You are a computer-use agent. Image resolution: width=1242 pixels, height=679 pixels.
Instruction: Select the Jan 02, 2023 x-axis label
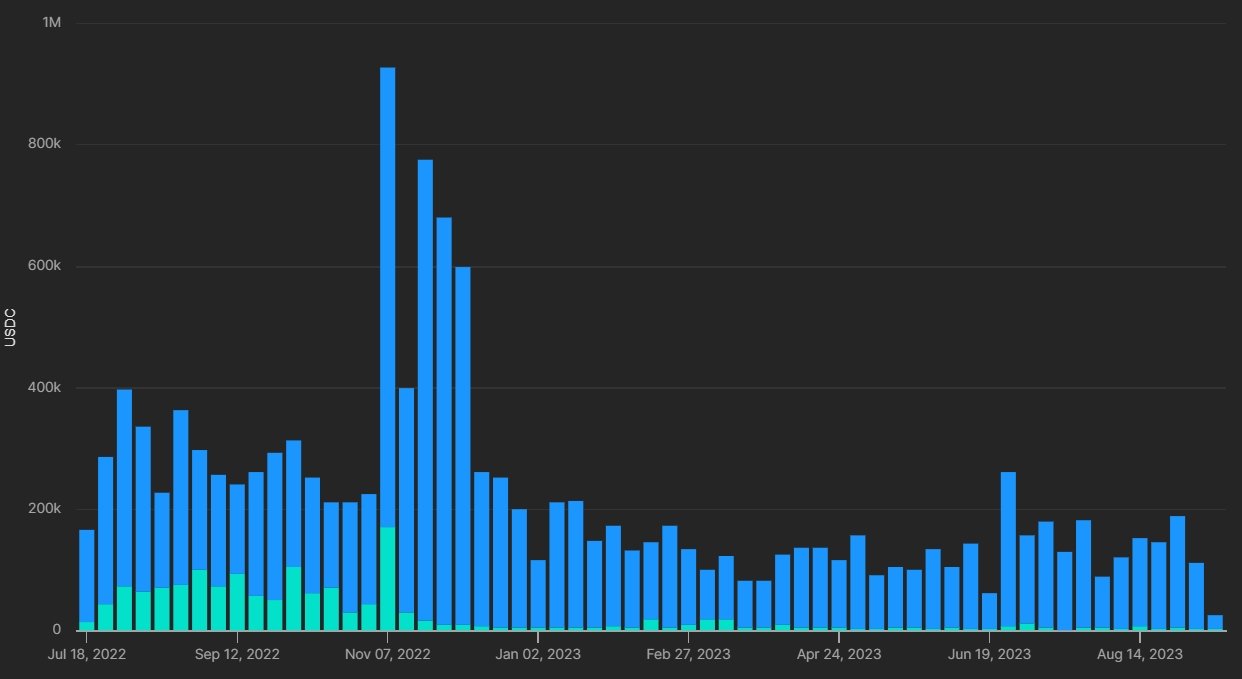coord(538,655)
